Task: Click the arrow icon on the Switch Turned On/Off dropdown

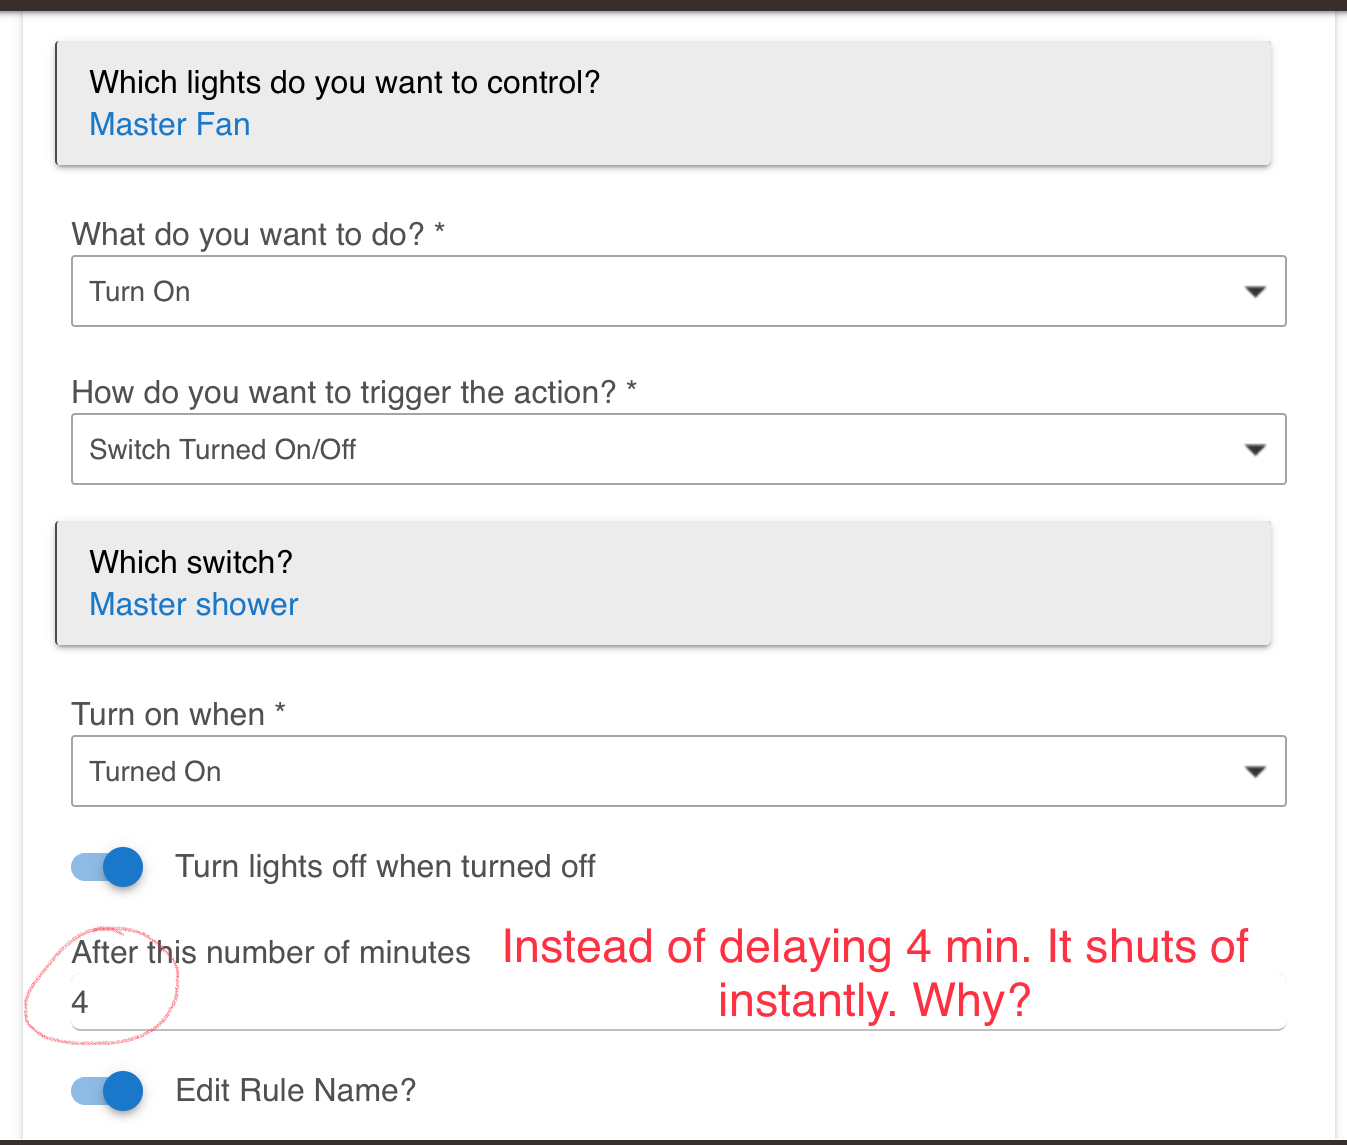Action: click(1254, 450)
